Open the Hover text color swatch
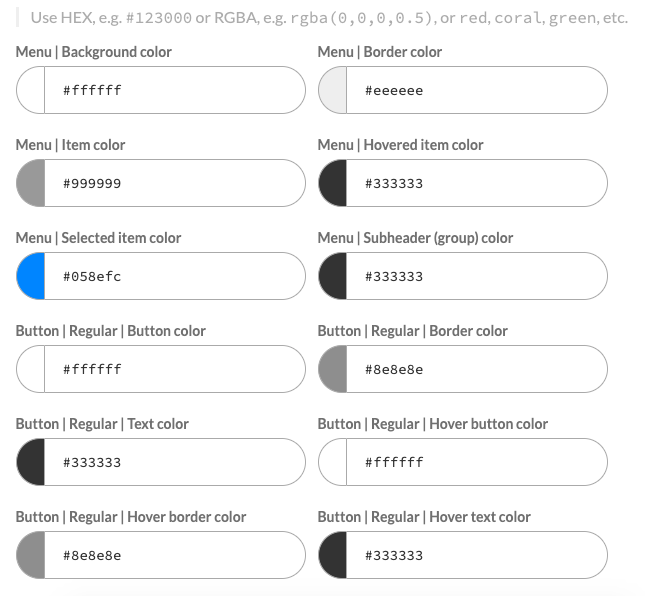 point(334,555)
